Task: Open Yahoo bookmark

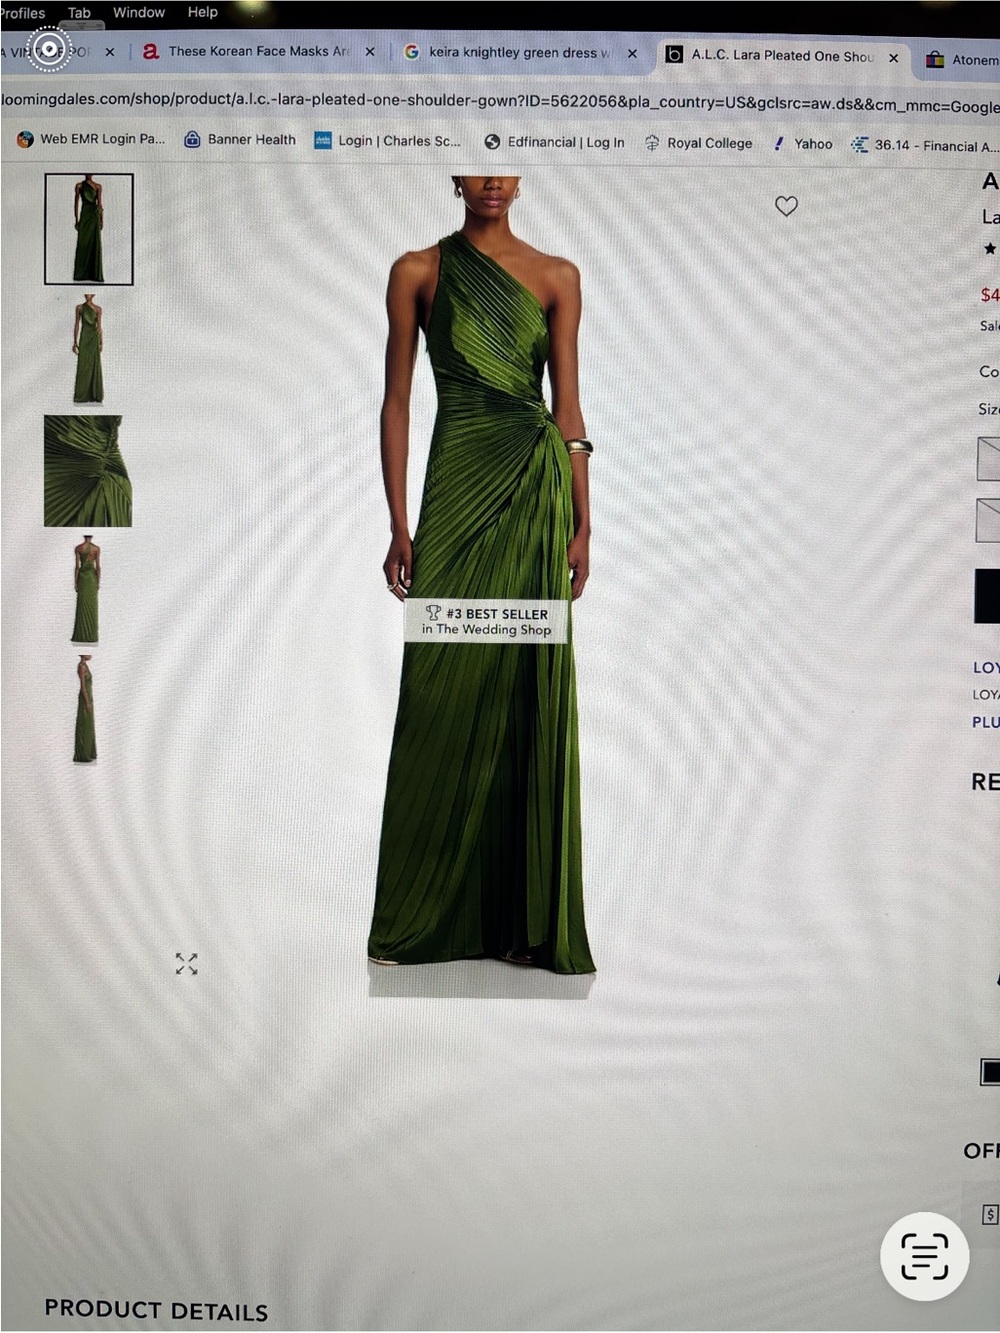Action: coord(802,144)
